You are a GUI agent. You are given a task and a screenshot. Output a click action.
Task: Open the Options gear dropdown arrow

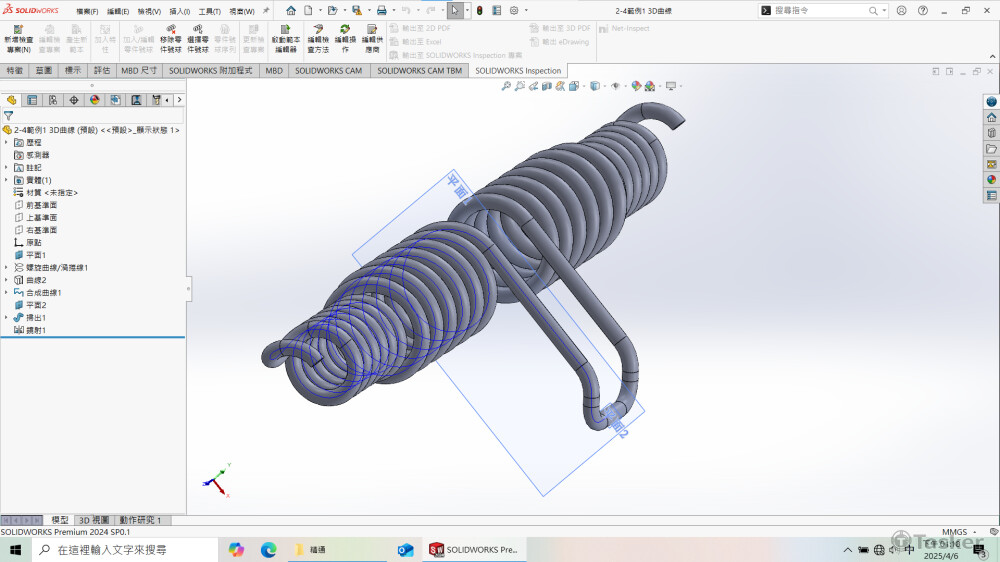(527, 10)
